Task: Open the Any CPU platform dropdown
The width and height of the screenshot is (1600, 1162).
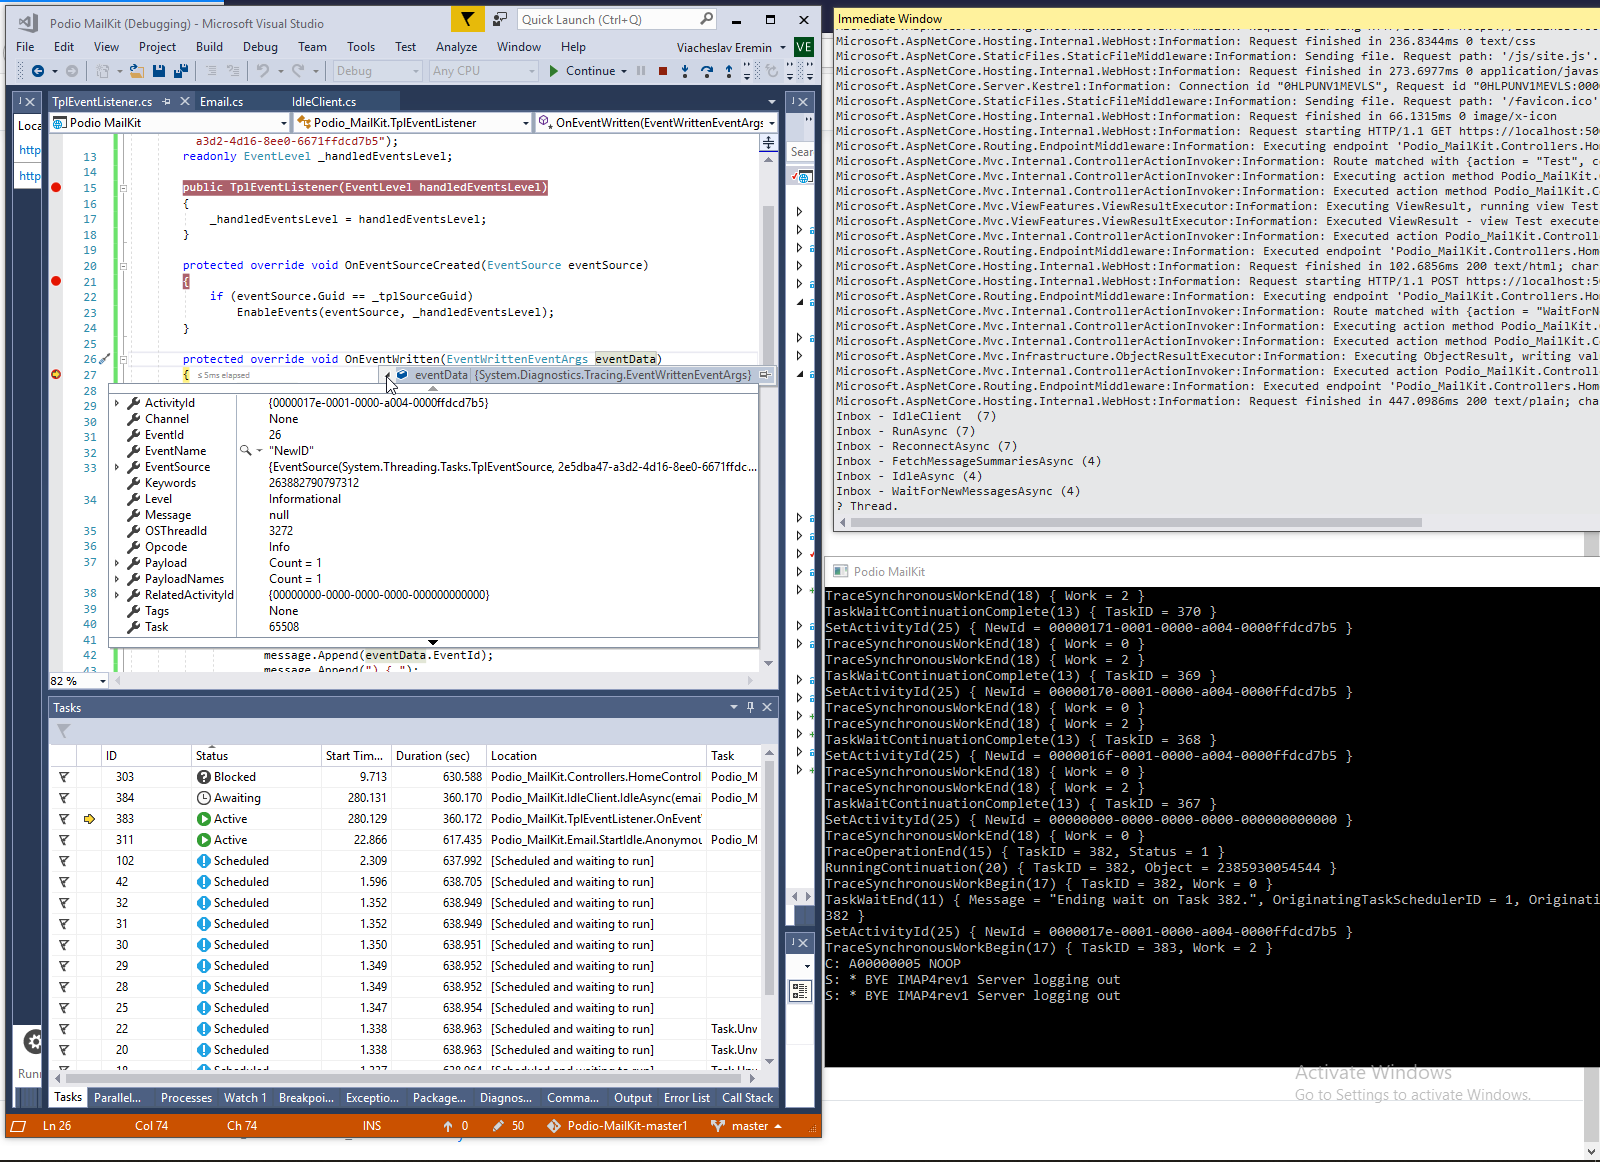Action: (x=485, y=71)
